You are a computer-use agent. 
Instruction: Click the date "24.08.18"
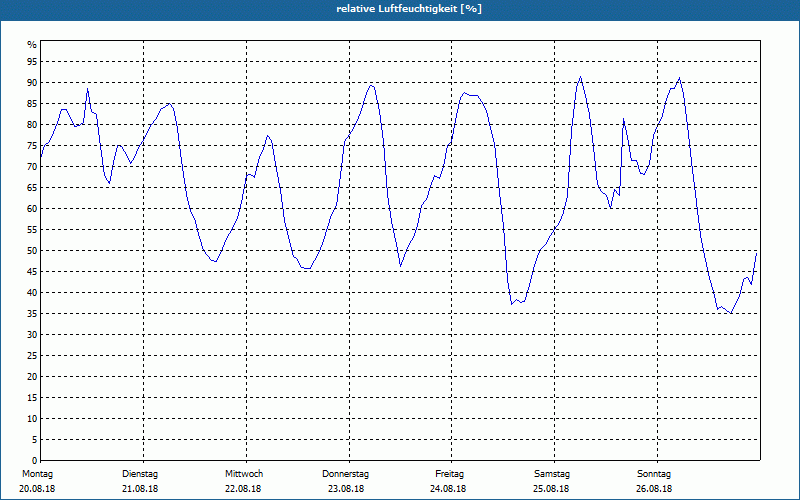click(448, 489)
